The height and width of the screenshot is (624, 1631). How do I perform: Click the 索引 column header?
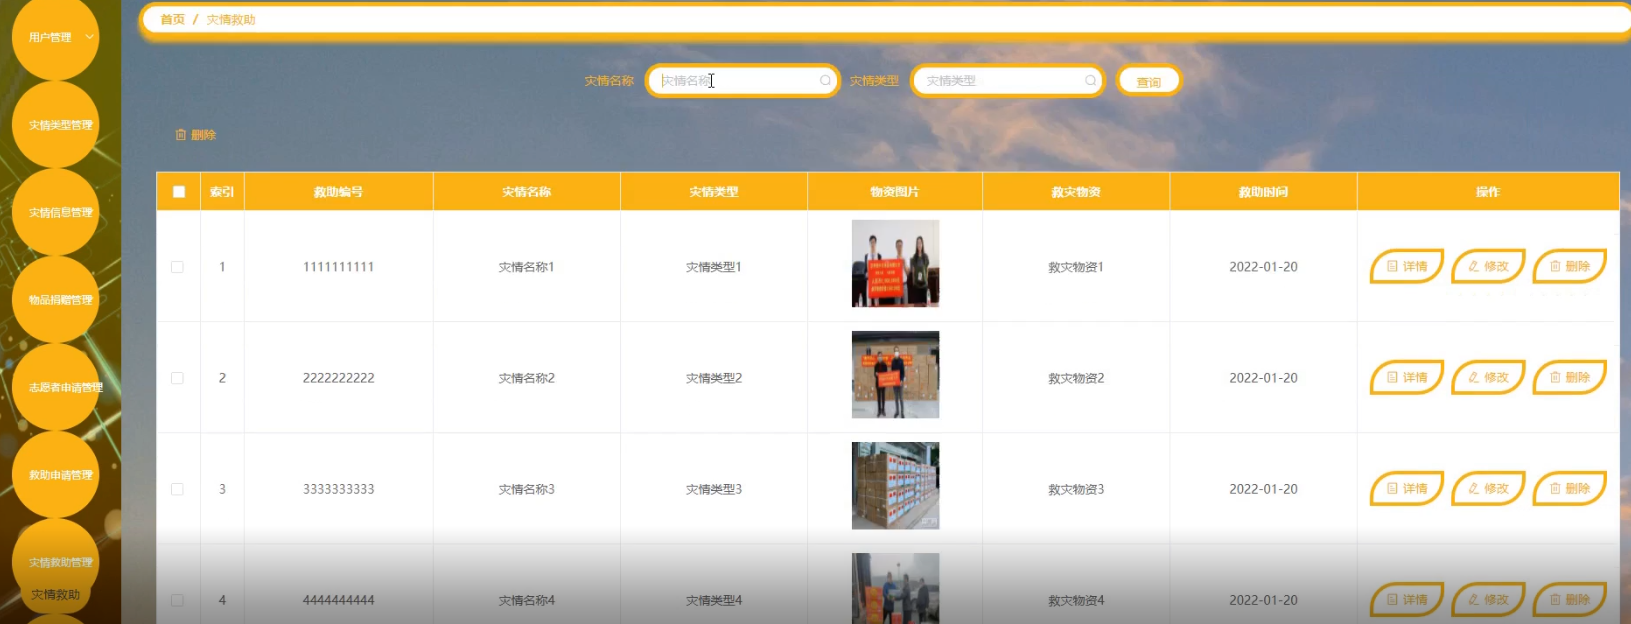coord(222,192)
